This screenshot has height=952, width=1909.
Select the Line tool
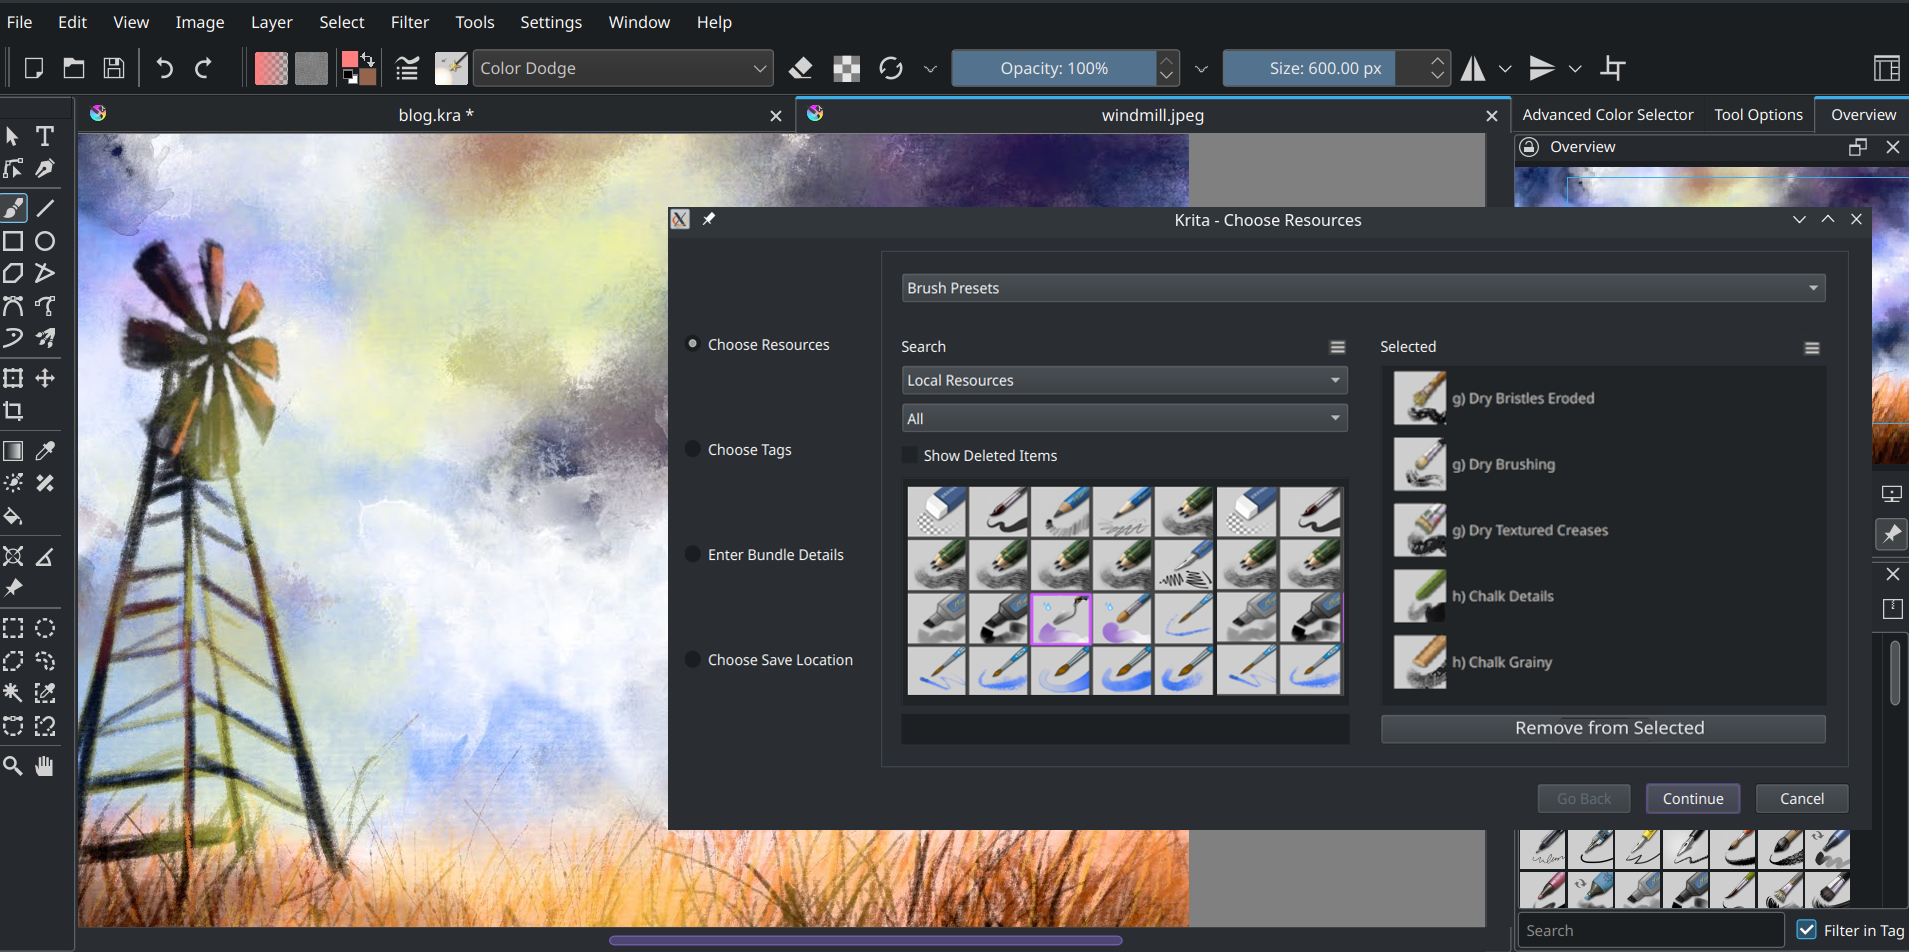coord(45,208)
